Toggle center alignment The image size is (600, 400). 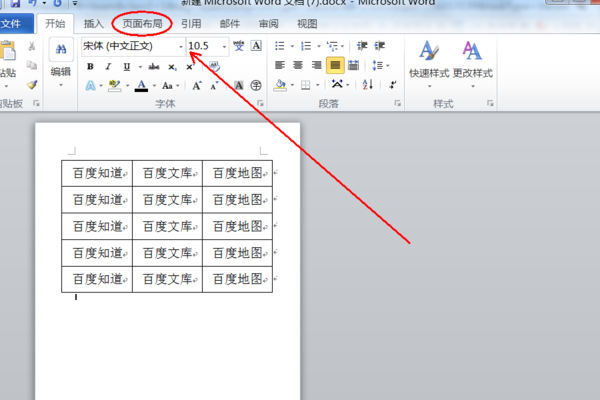(298, 65)
